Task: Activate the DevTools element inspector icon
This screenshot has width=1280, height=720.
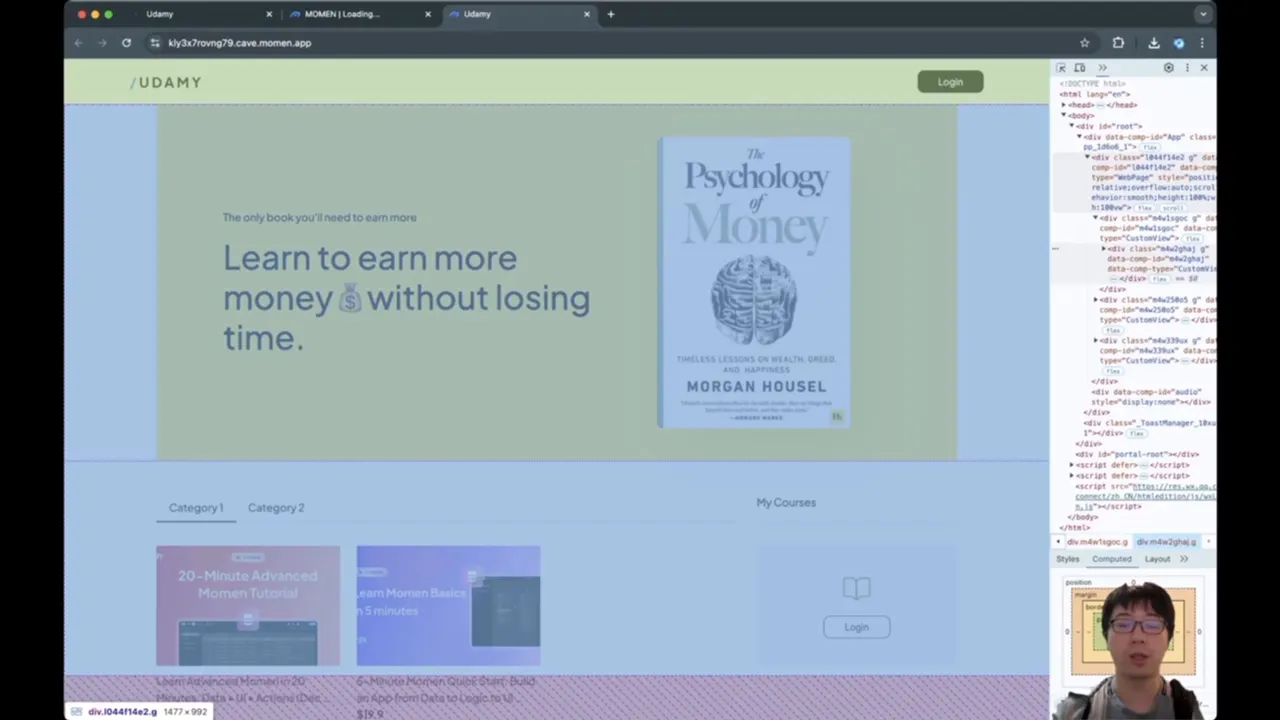Action: point(1061,68)
